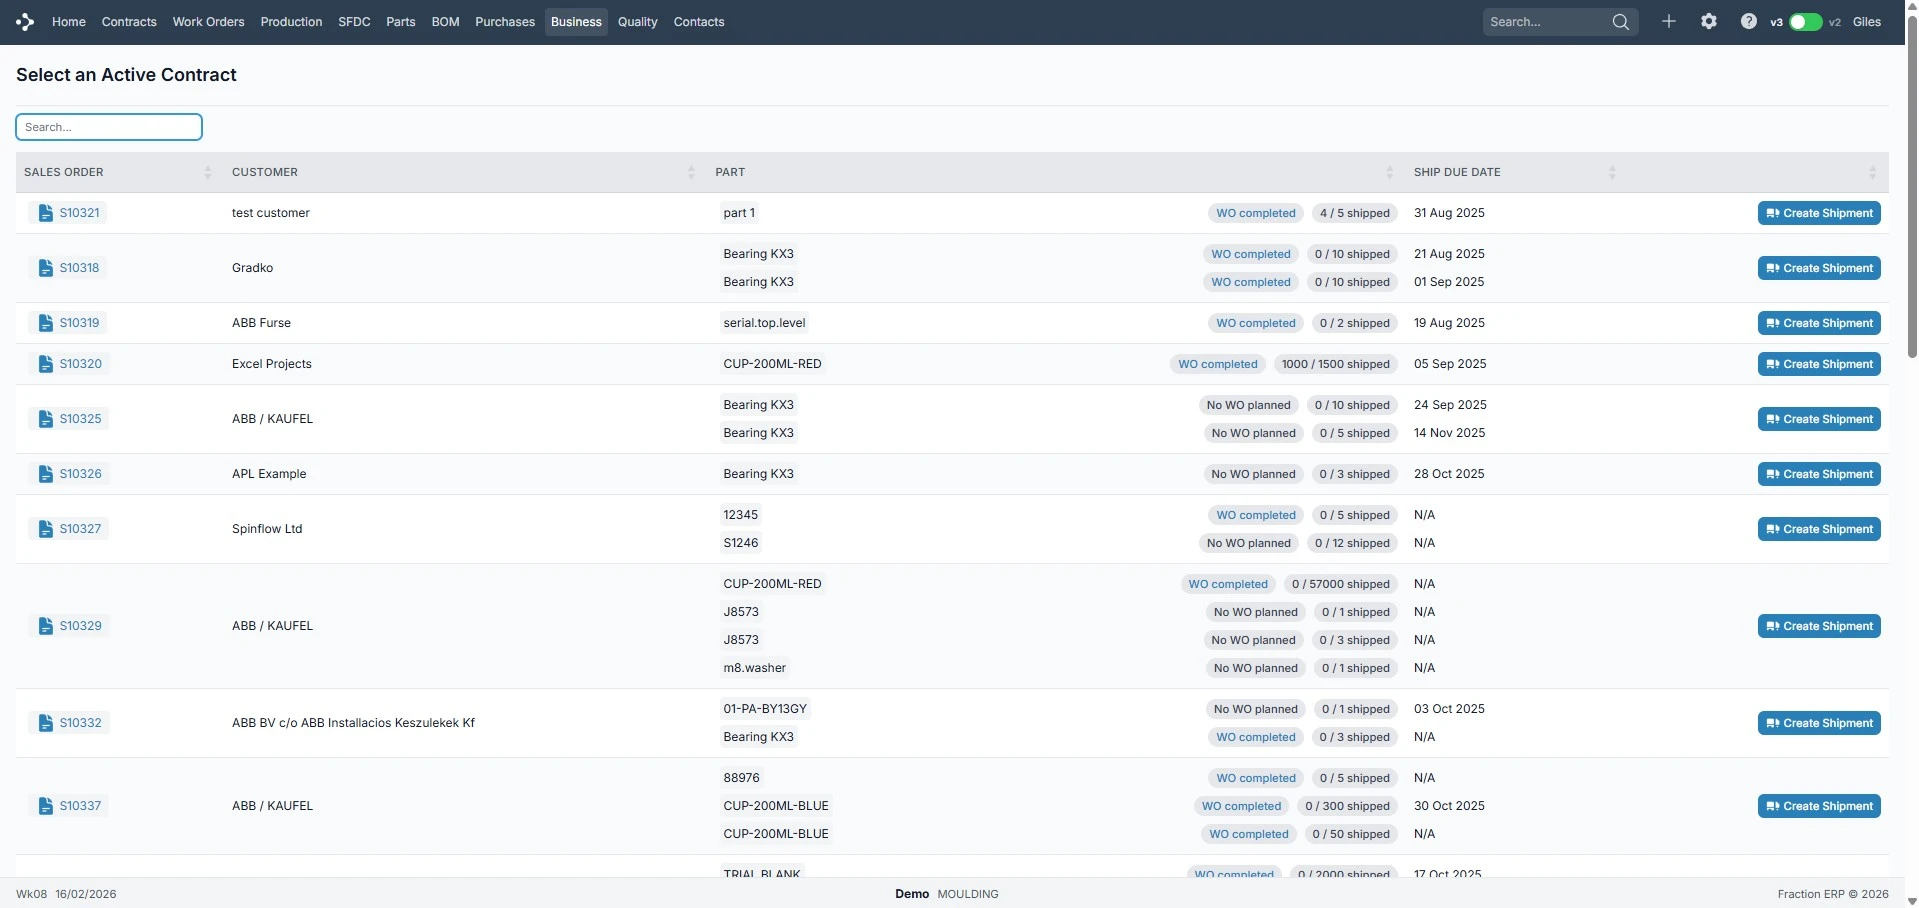This screenshot has height=908, width=1919.
Task: Open the Purchases menu
Action: [504, 22]
